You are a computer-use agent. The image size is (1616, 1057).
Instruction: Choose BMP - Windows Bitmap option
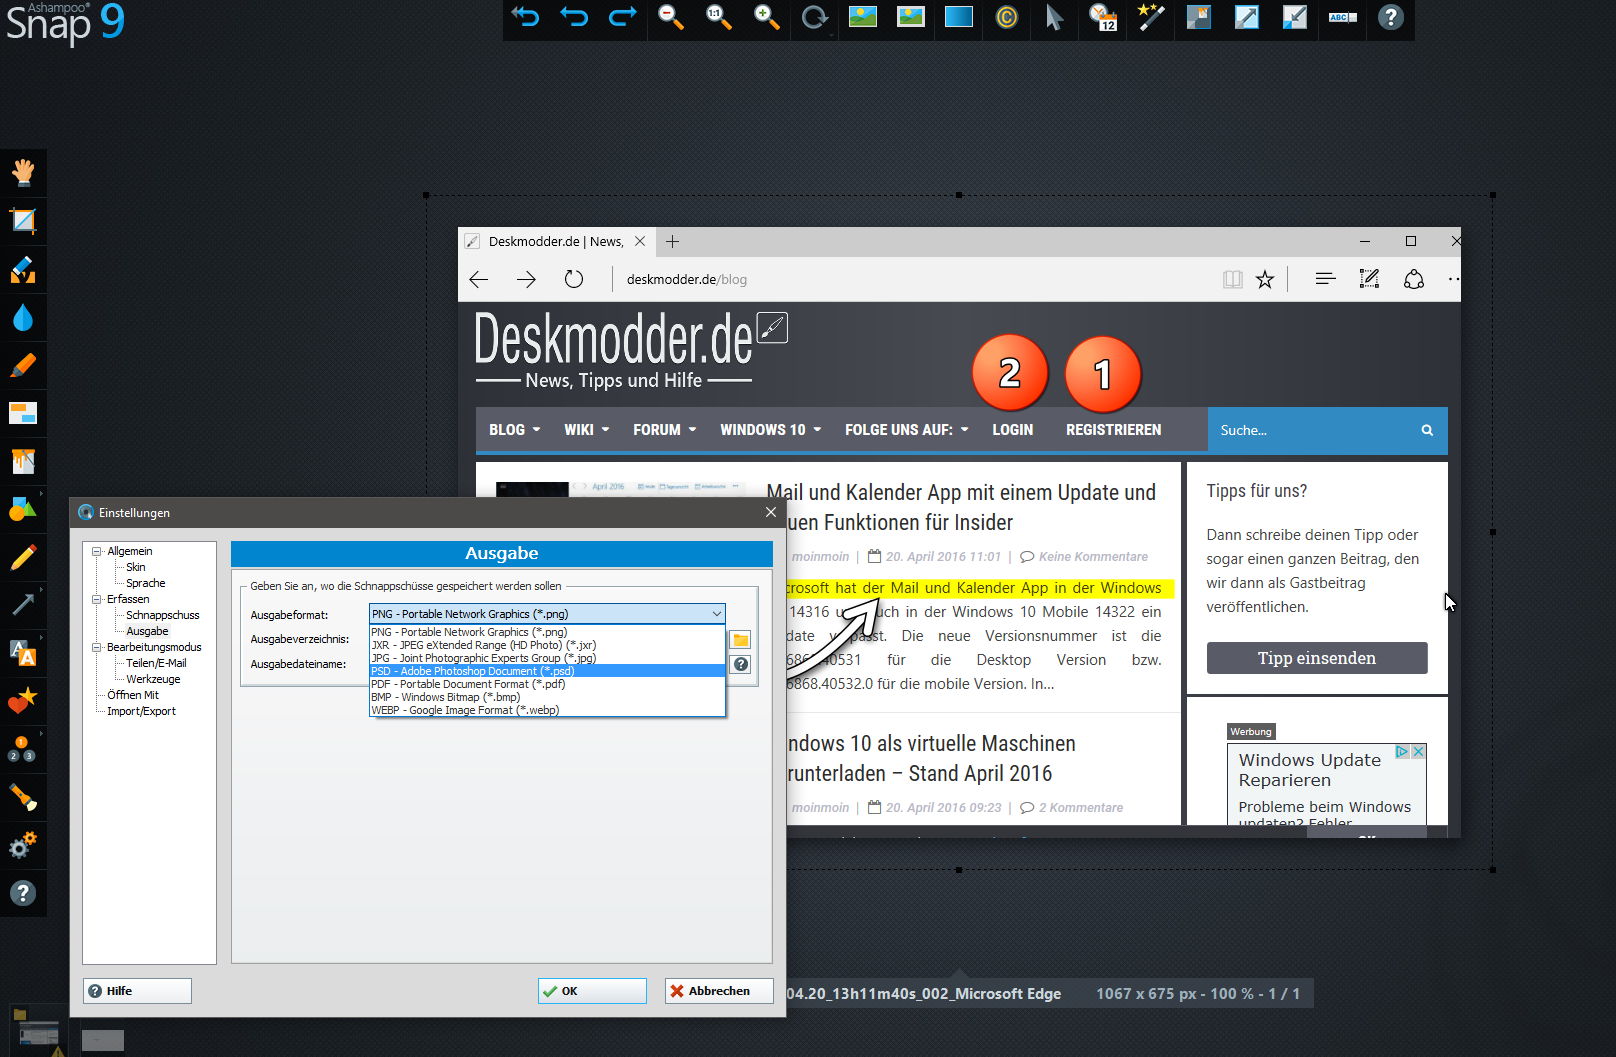point(547,697)
